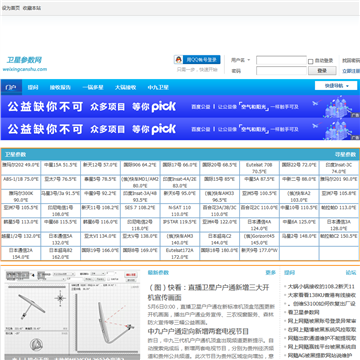Image resolution: width=360 pixels, height=360 pixels.
Task: Open the 国际22号 72.0°E satellite entry
Action: pos(299,165)
